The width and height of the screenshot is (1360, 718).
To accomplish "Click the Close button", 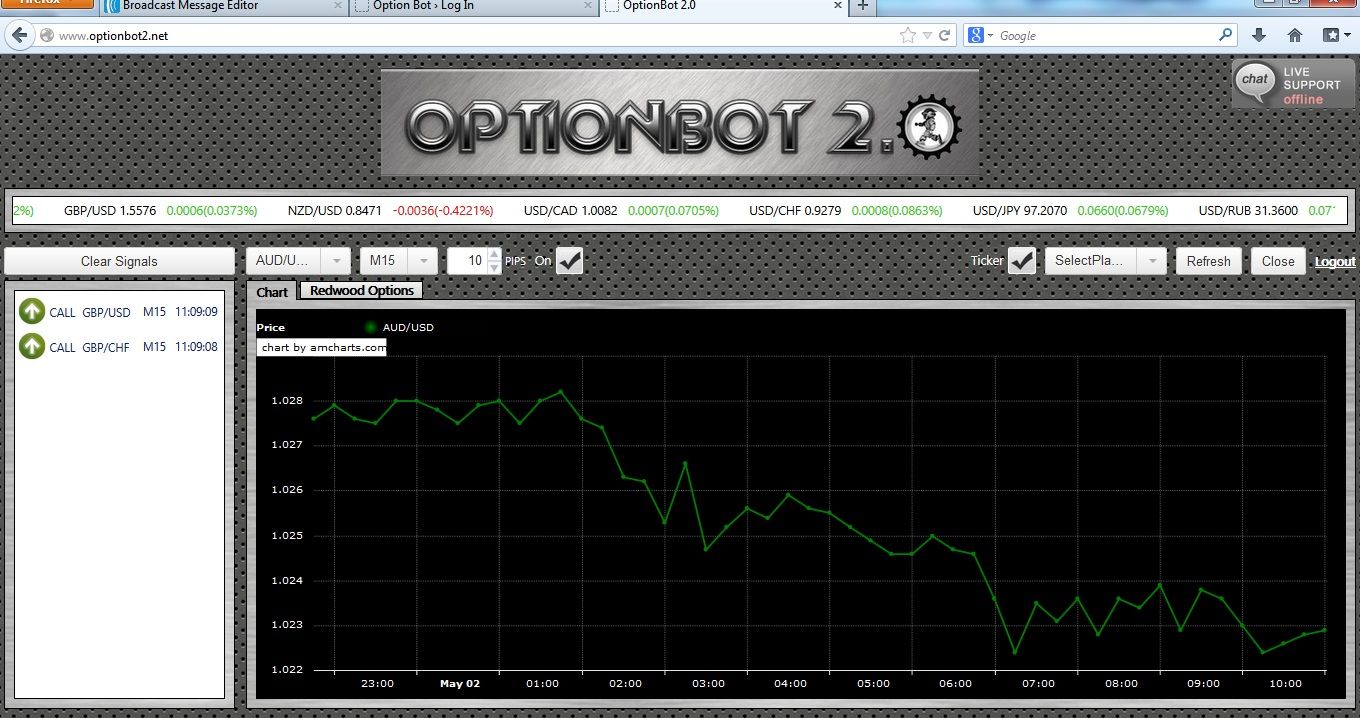I will pyautogui.click(x=1278, y=261).
